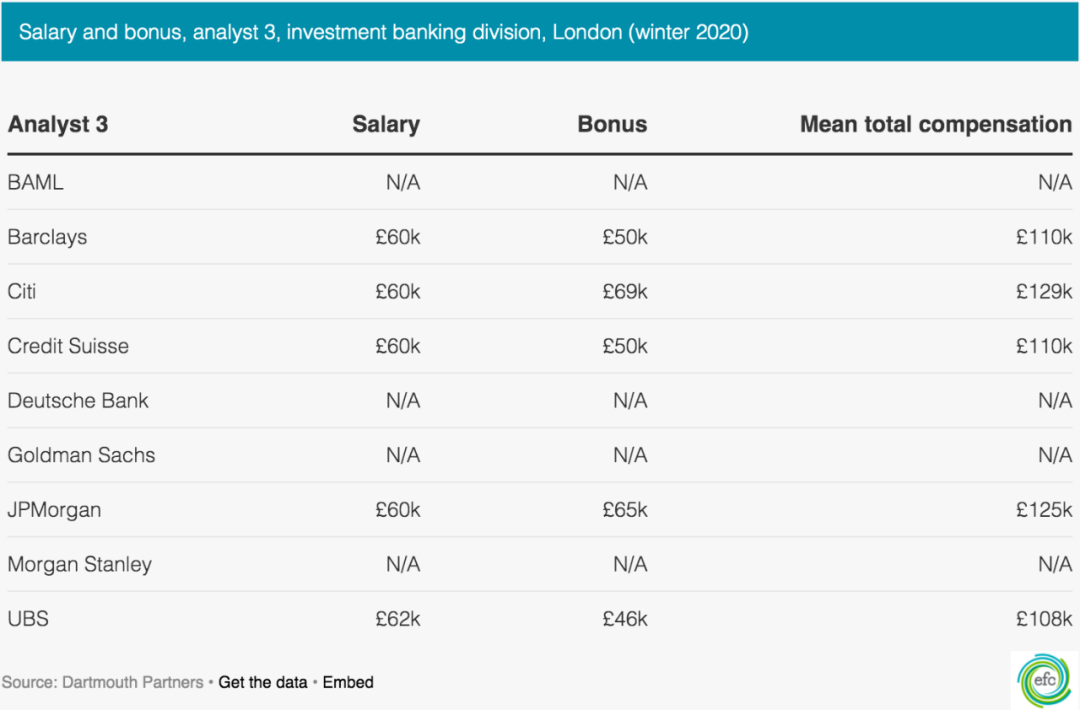Viewport: 1080px width, 710px height.
Task: Sort by the Bonus column header
Action: point(612,125)
